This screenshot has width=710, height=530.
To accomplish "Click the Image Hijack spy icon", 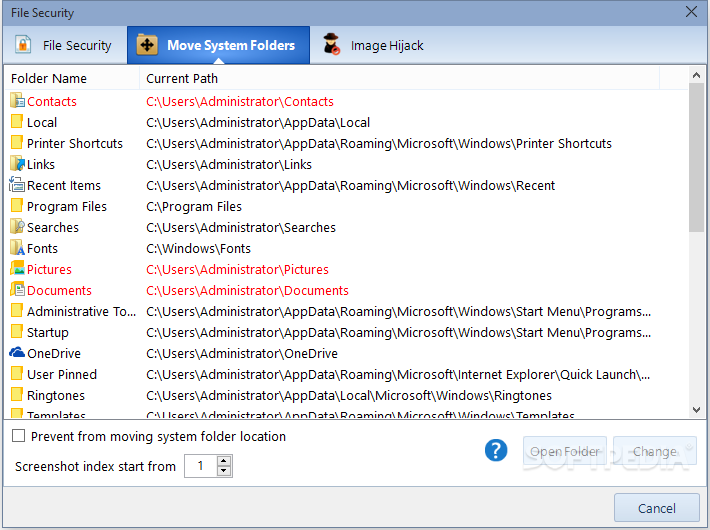I will [331, 44].
